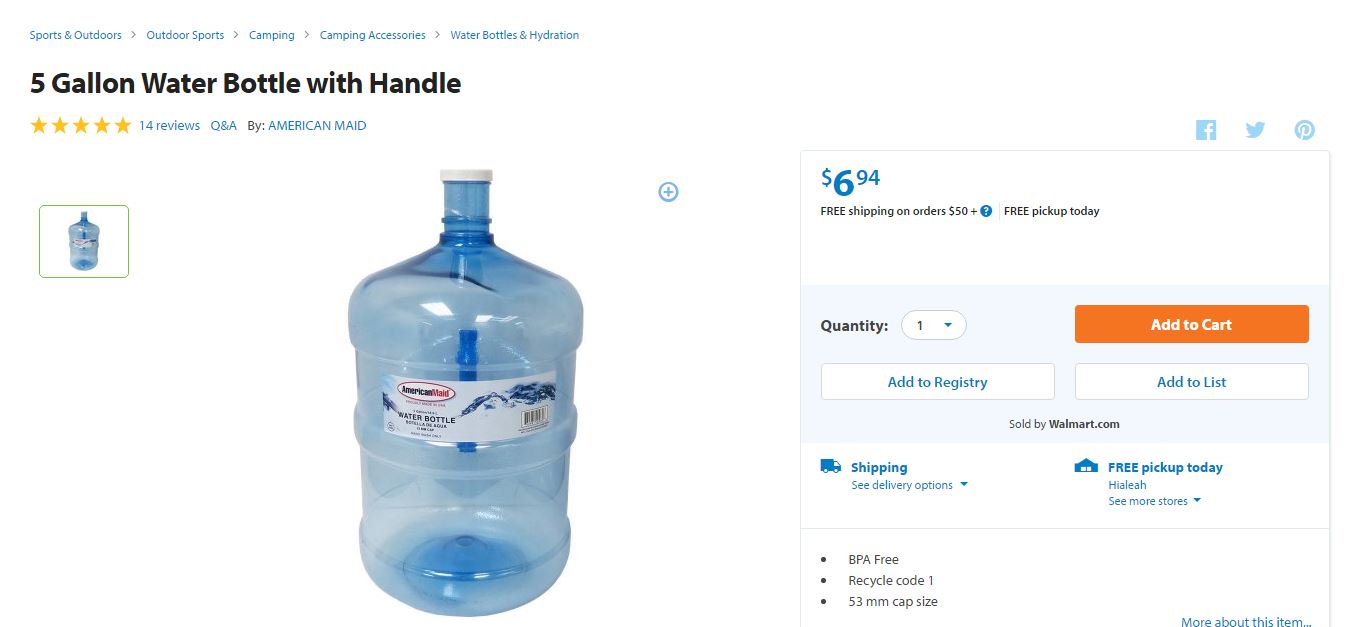Click the shipping truck icon
1362x627 pixels.
830,466
